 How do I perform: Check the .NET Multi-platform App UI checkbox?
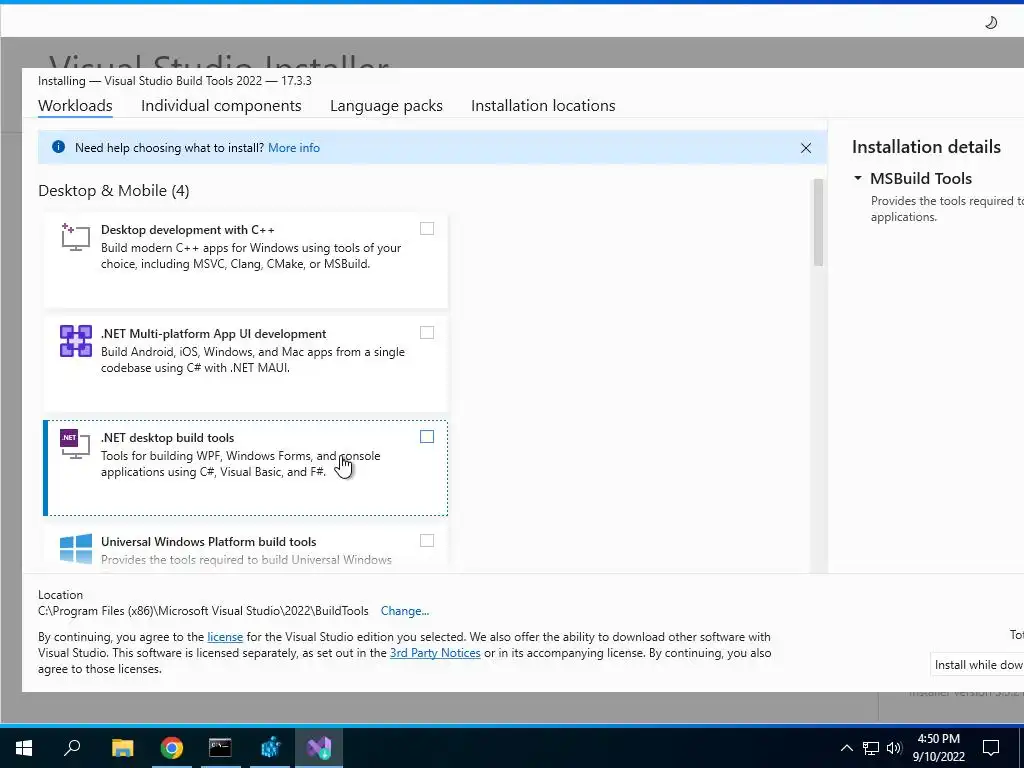pos(426,332)
